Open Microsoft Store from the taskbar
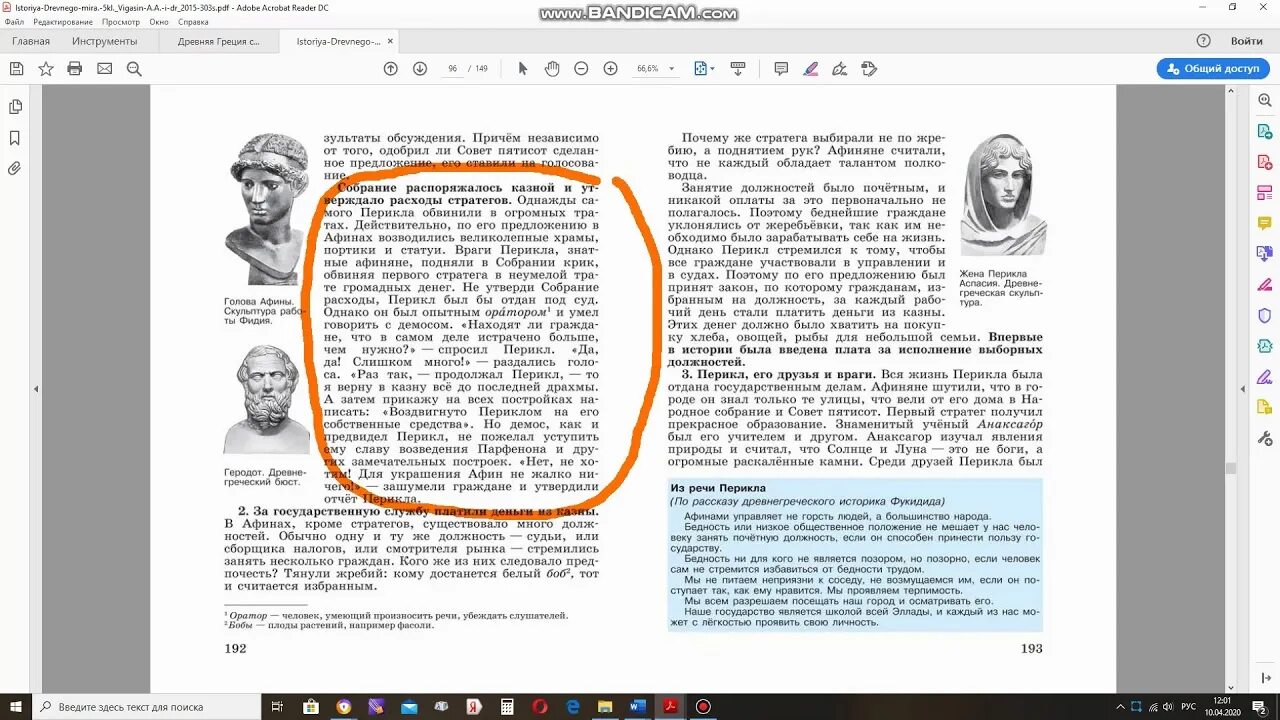1280x720 pixels. coord(310,706)
